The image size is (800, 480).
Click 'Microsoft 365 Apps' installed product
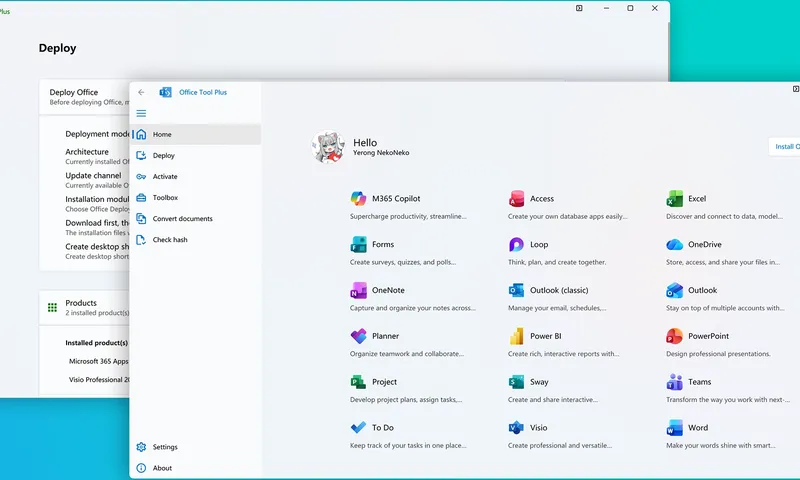98,361
